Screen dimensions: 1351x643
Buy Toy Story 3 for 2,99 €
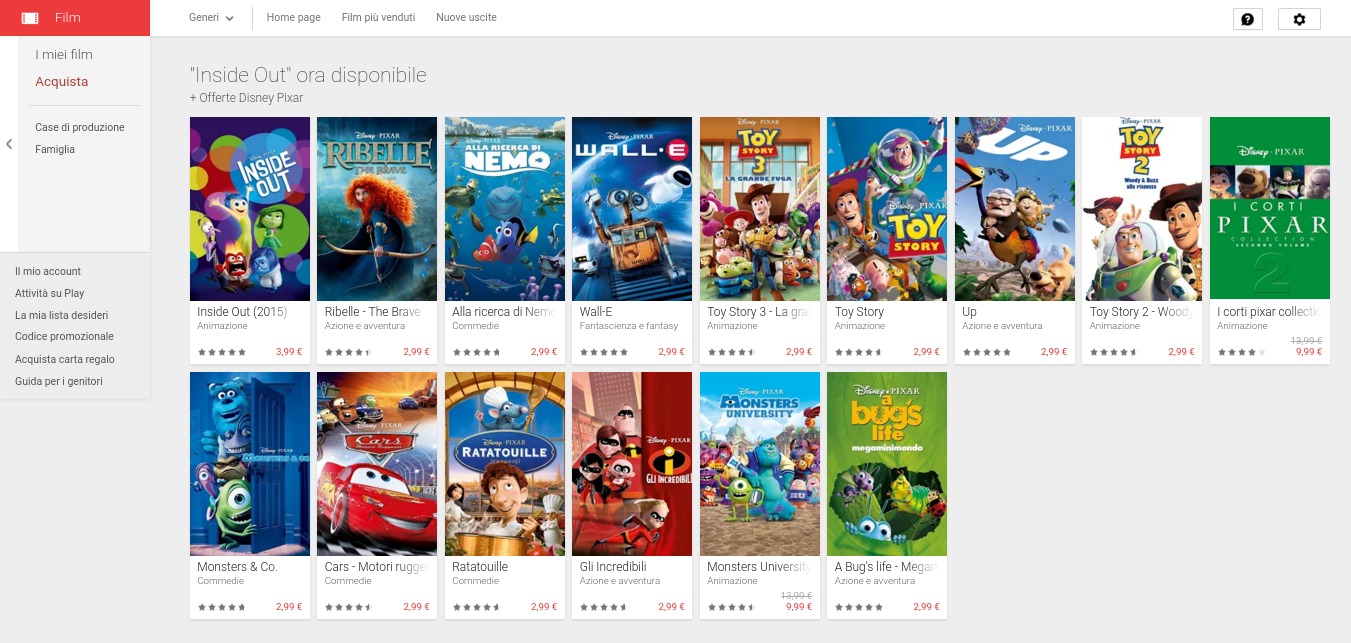[799, 352]
